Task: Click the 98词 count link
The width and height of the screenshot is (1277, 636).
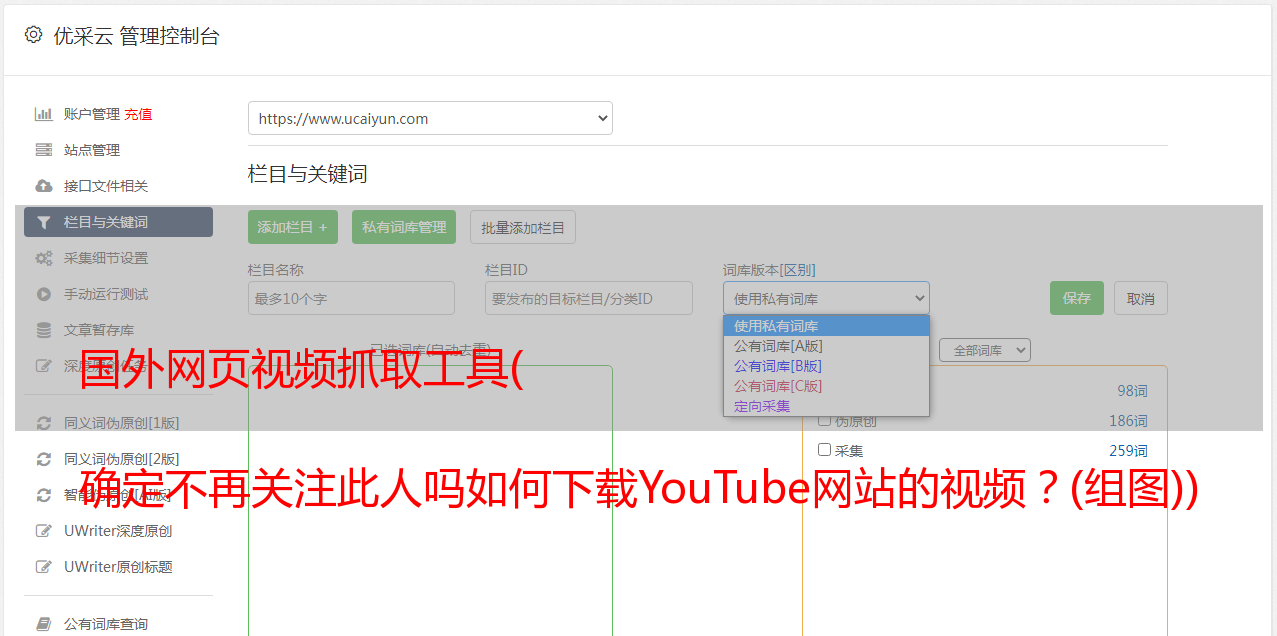Action: tap(1132, 391)
